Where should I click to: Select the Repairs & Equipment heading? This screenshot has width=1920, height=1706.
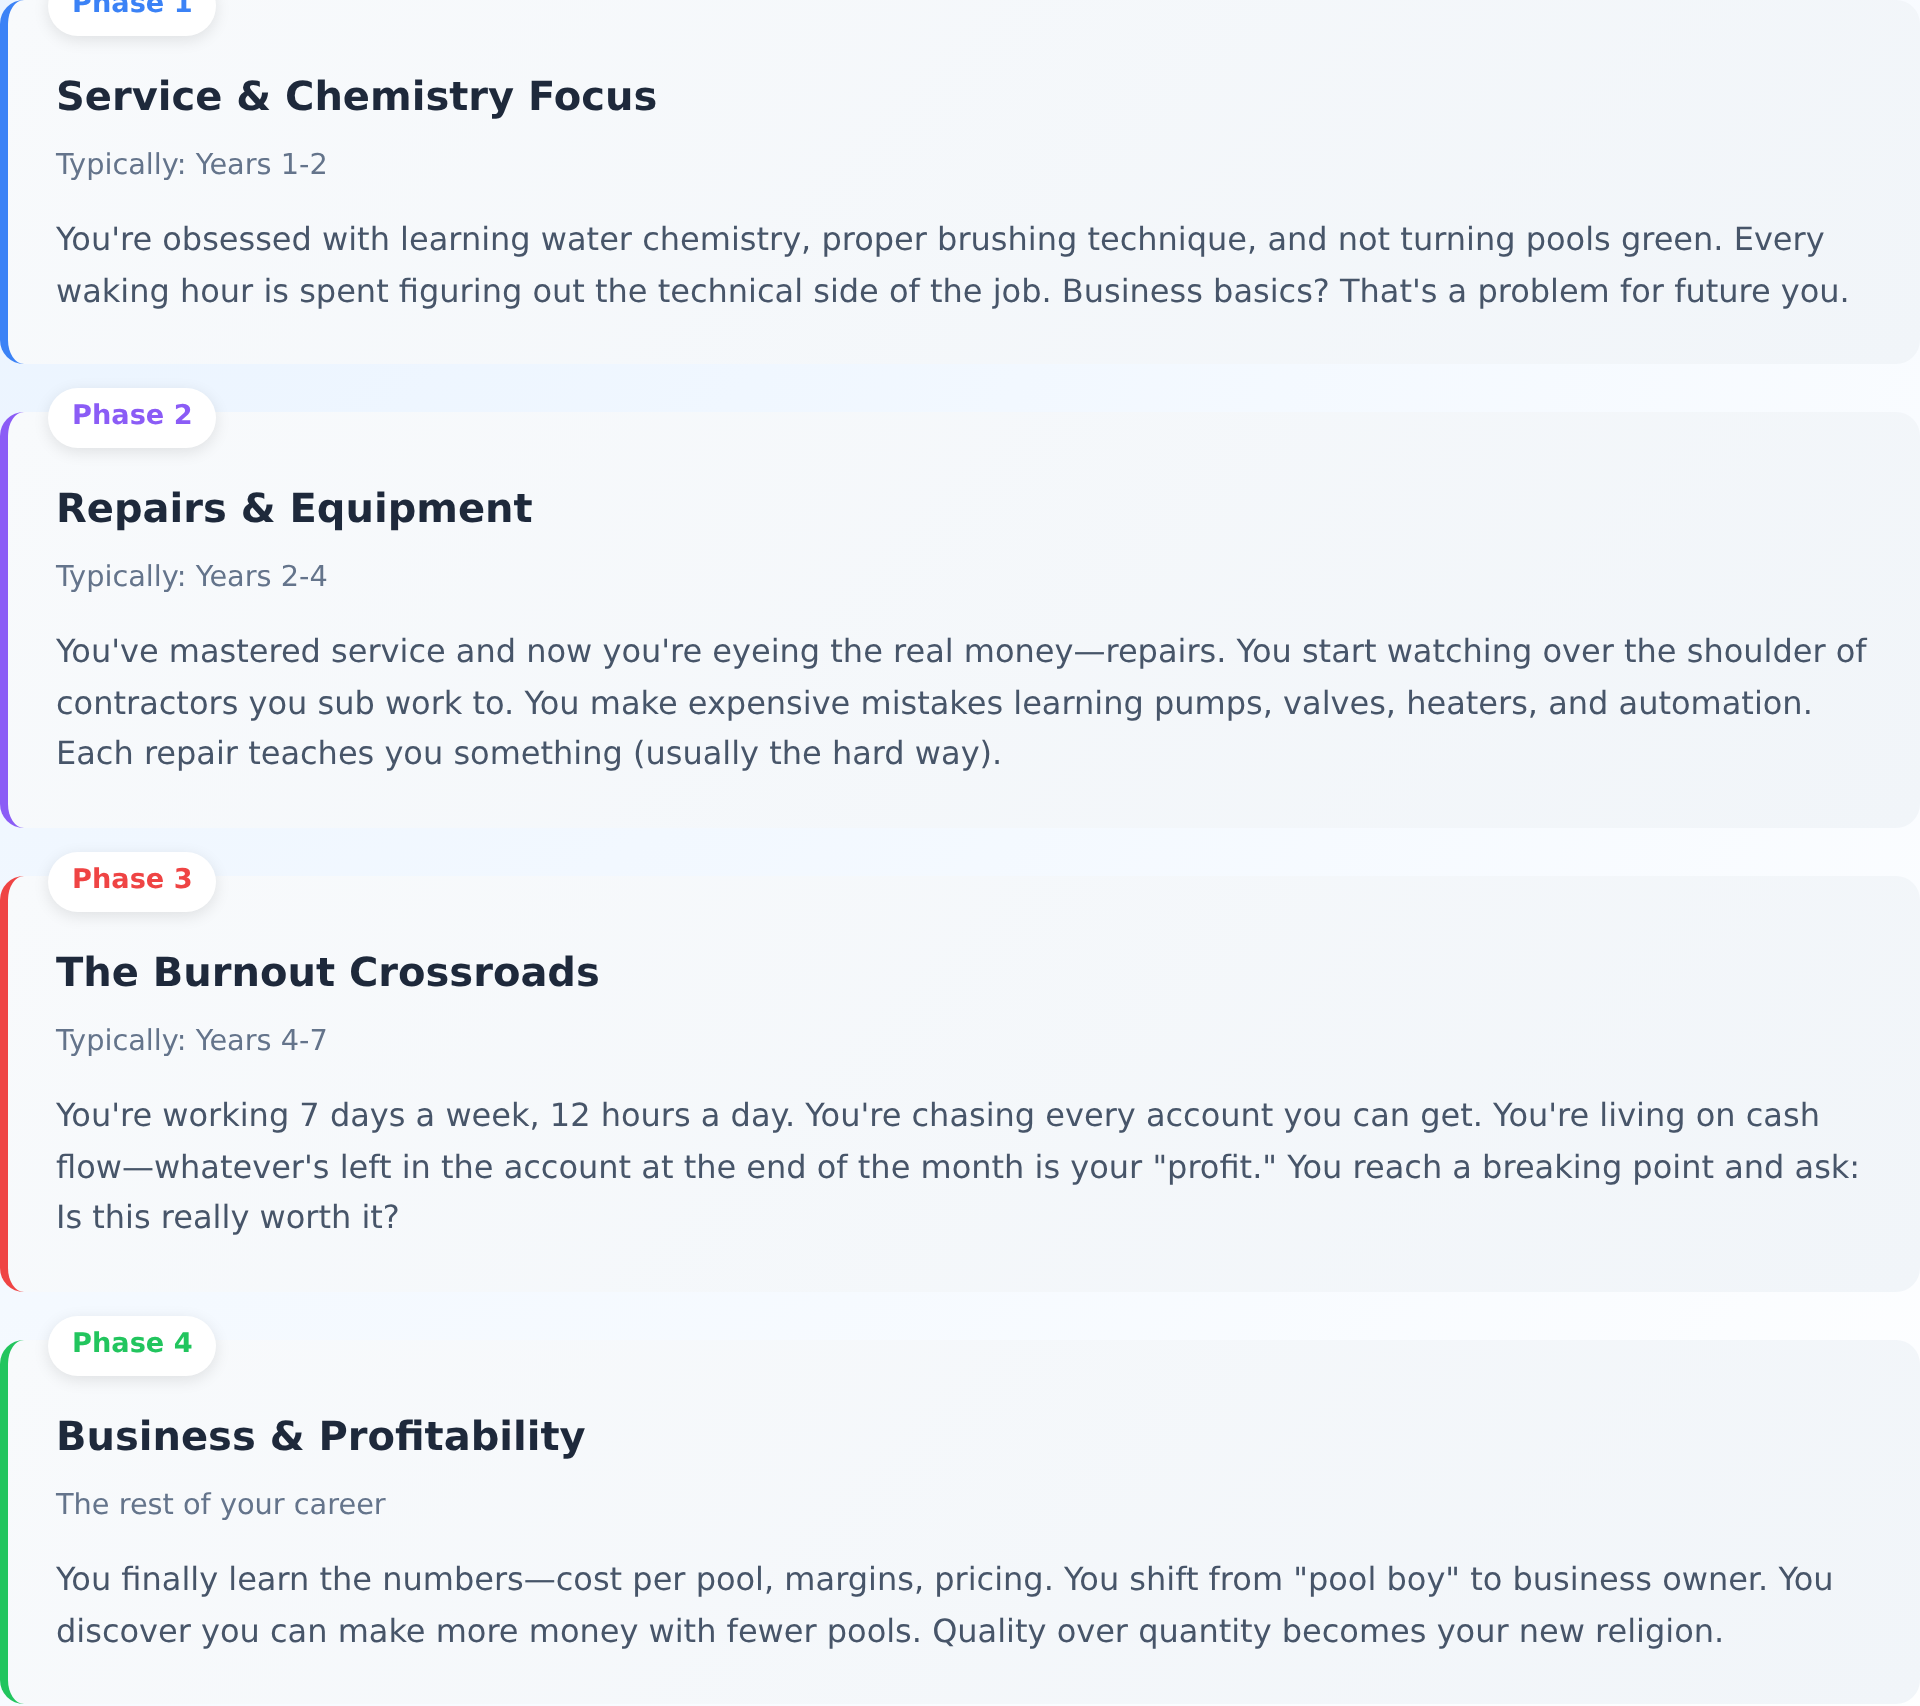[x=294, y=509]
